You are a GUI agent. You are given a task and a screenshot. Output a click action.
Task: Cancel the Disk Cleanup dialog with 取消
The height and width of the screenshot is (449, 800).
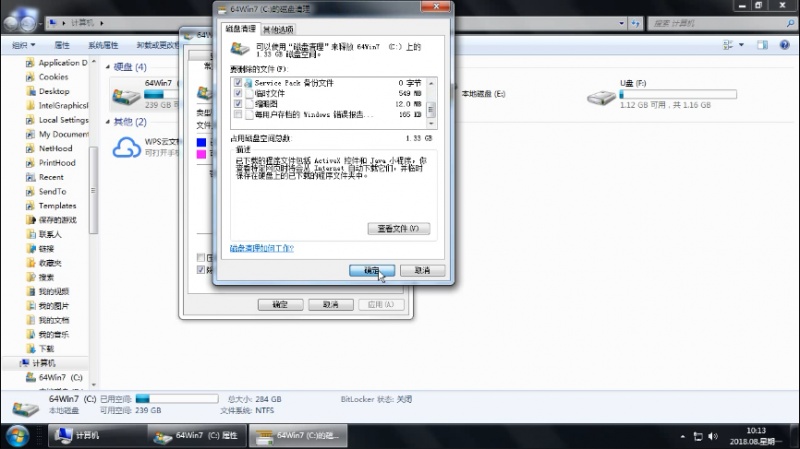(422, 270)
